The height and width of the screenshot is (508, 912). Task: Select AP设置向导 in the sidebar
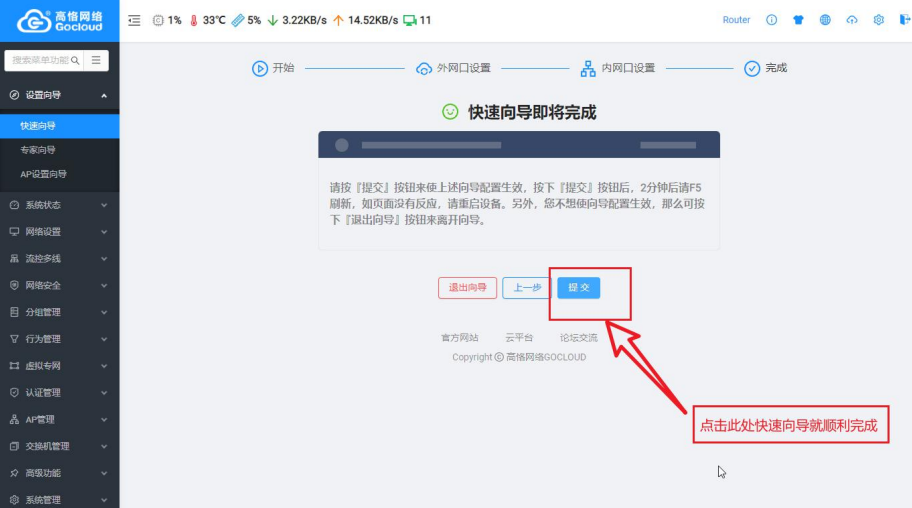pyautogui.click(x=44, y=174)
